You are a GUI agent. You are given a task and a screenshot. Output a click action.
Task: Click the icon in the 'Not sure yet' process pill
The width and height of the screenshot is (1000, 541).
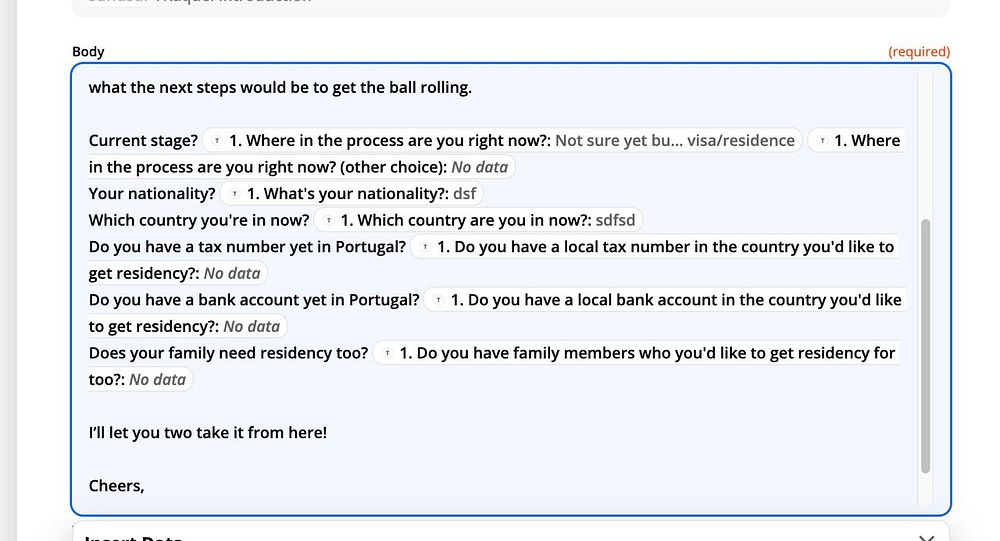217,141
